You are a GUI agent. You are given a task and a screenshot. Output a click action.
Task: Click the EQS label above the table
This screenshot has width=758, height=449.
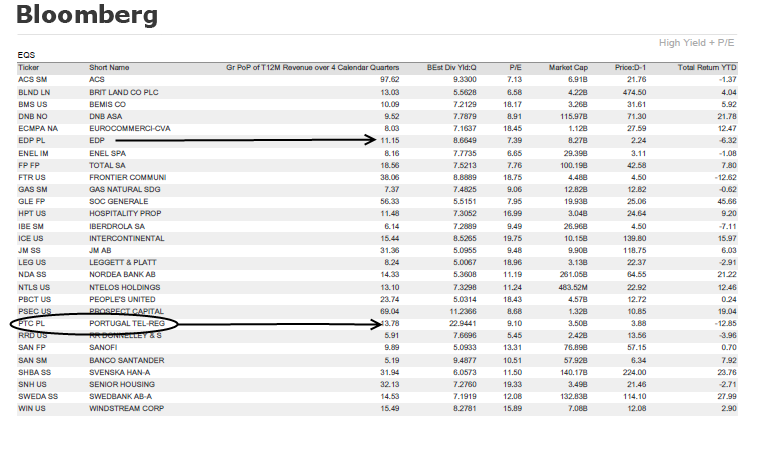pyautogui.click(x=26, y=55)
